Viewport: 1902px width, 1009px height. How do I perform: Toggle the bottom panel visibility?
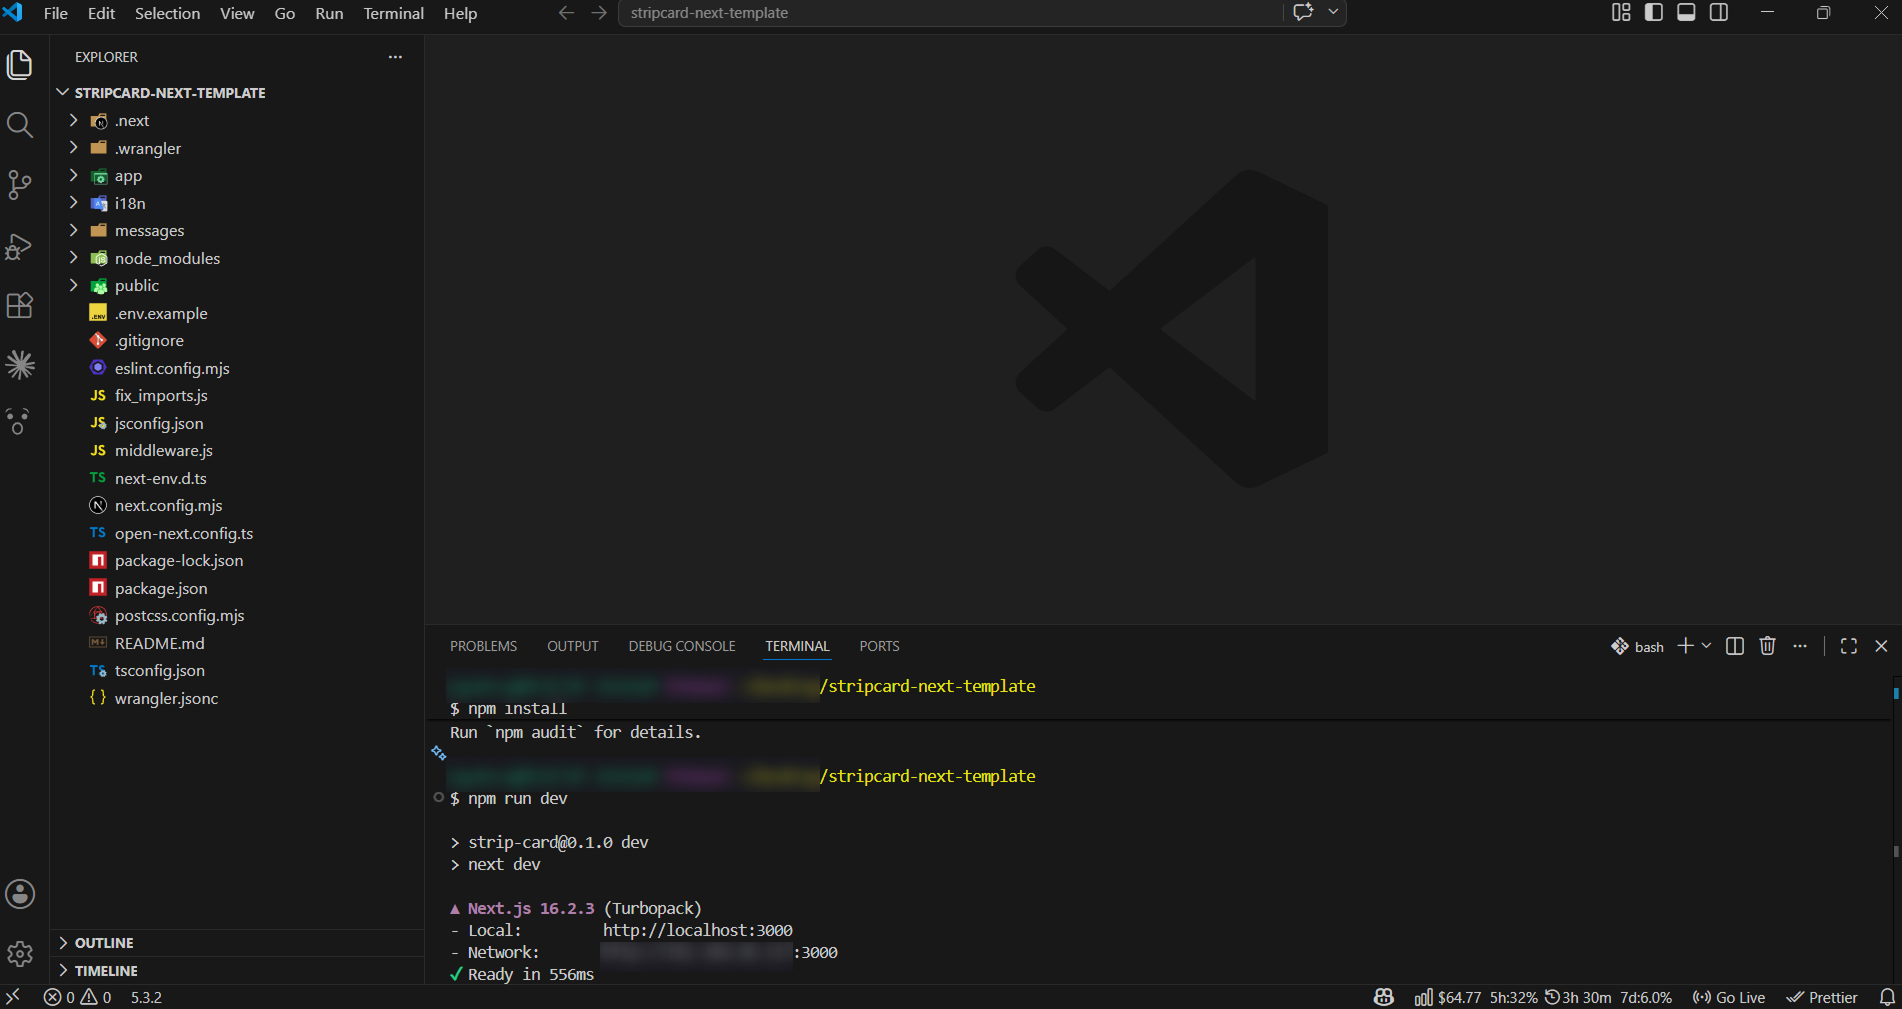point(1686,13)
